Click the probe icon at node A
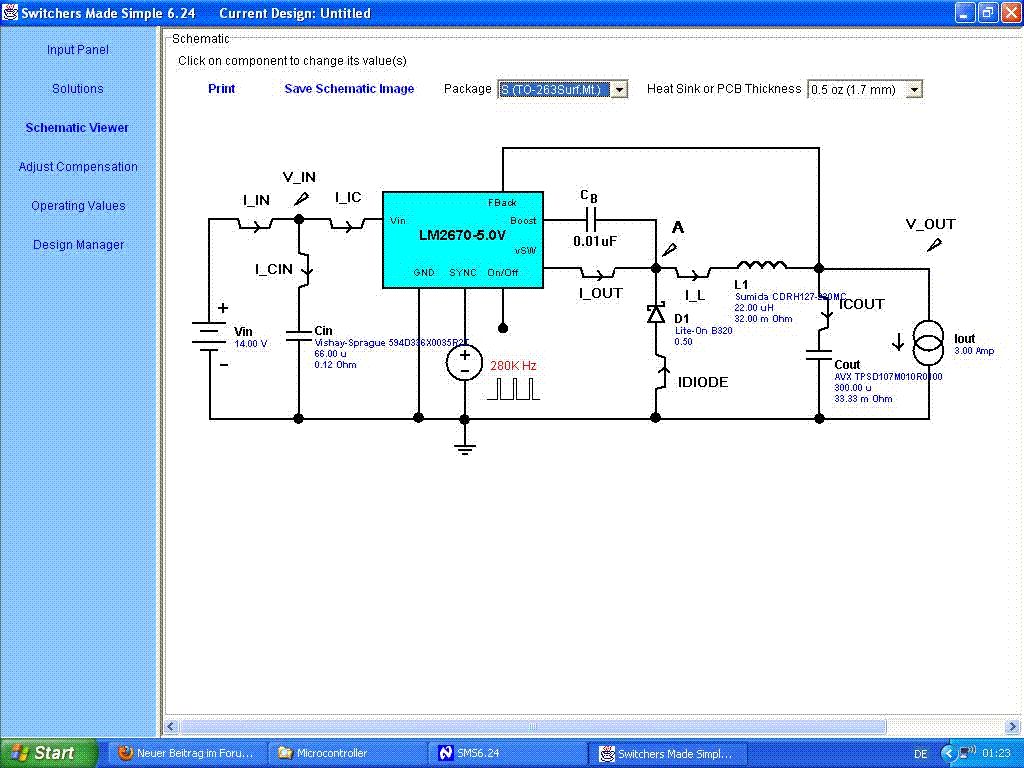 (x=669, y=249)
